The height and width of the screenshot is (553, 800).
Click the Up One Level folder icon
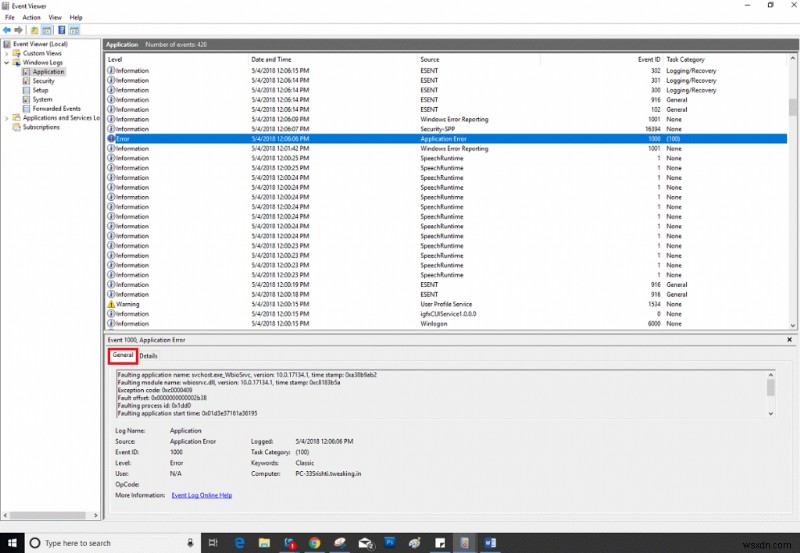pyautogui.click(x=34, y=30)
